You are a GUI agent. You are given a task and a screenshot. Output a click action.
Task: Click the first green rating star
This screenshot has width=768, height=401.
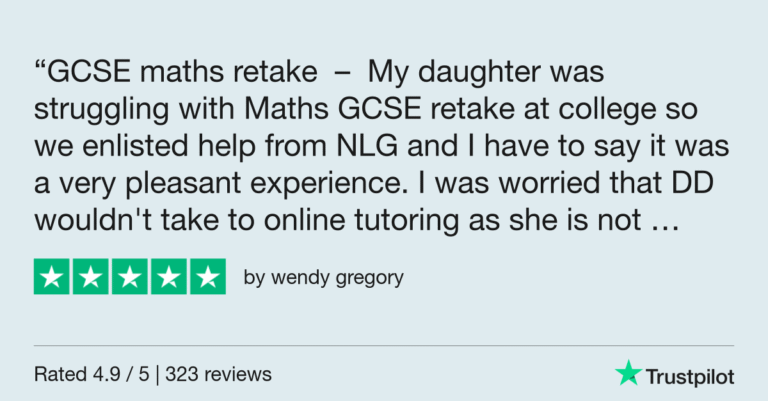click(x=51, y=277)
